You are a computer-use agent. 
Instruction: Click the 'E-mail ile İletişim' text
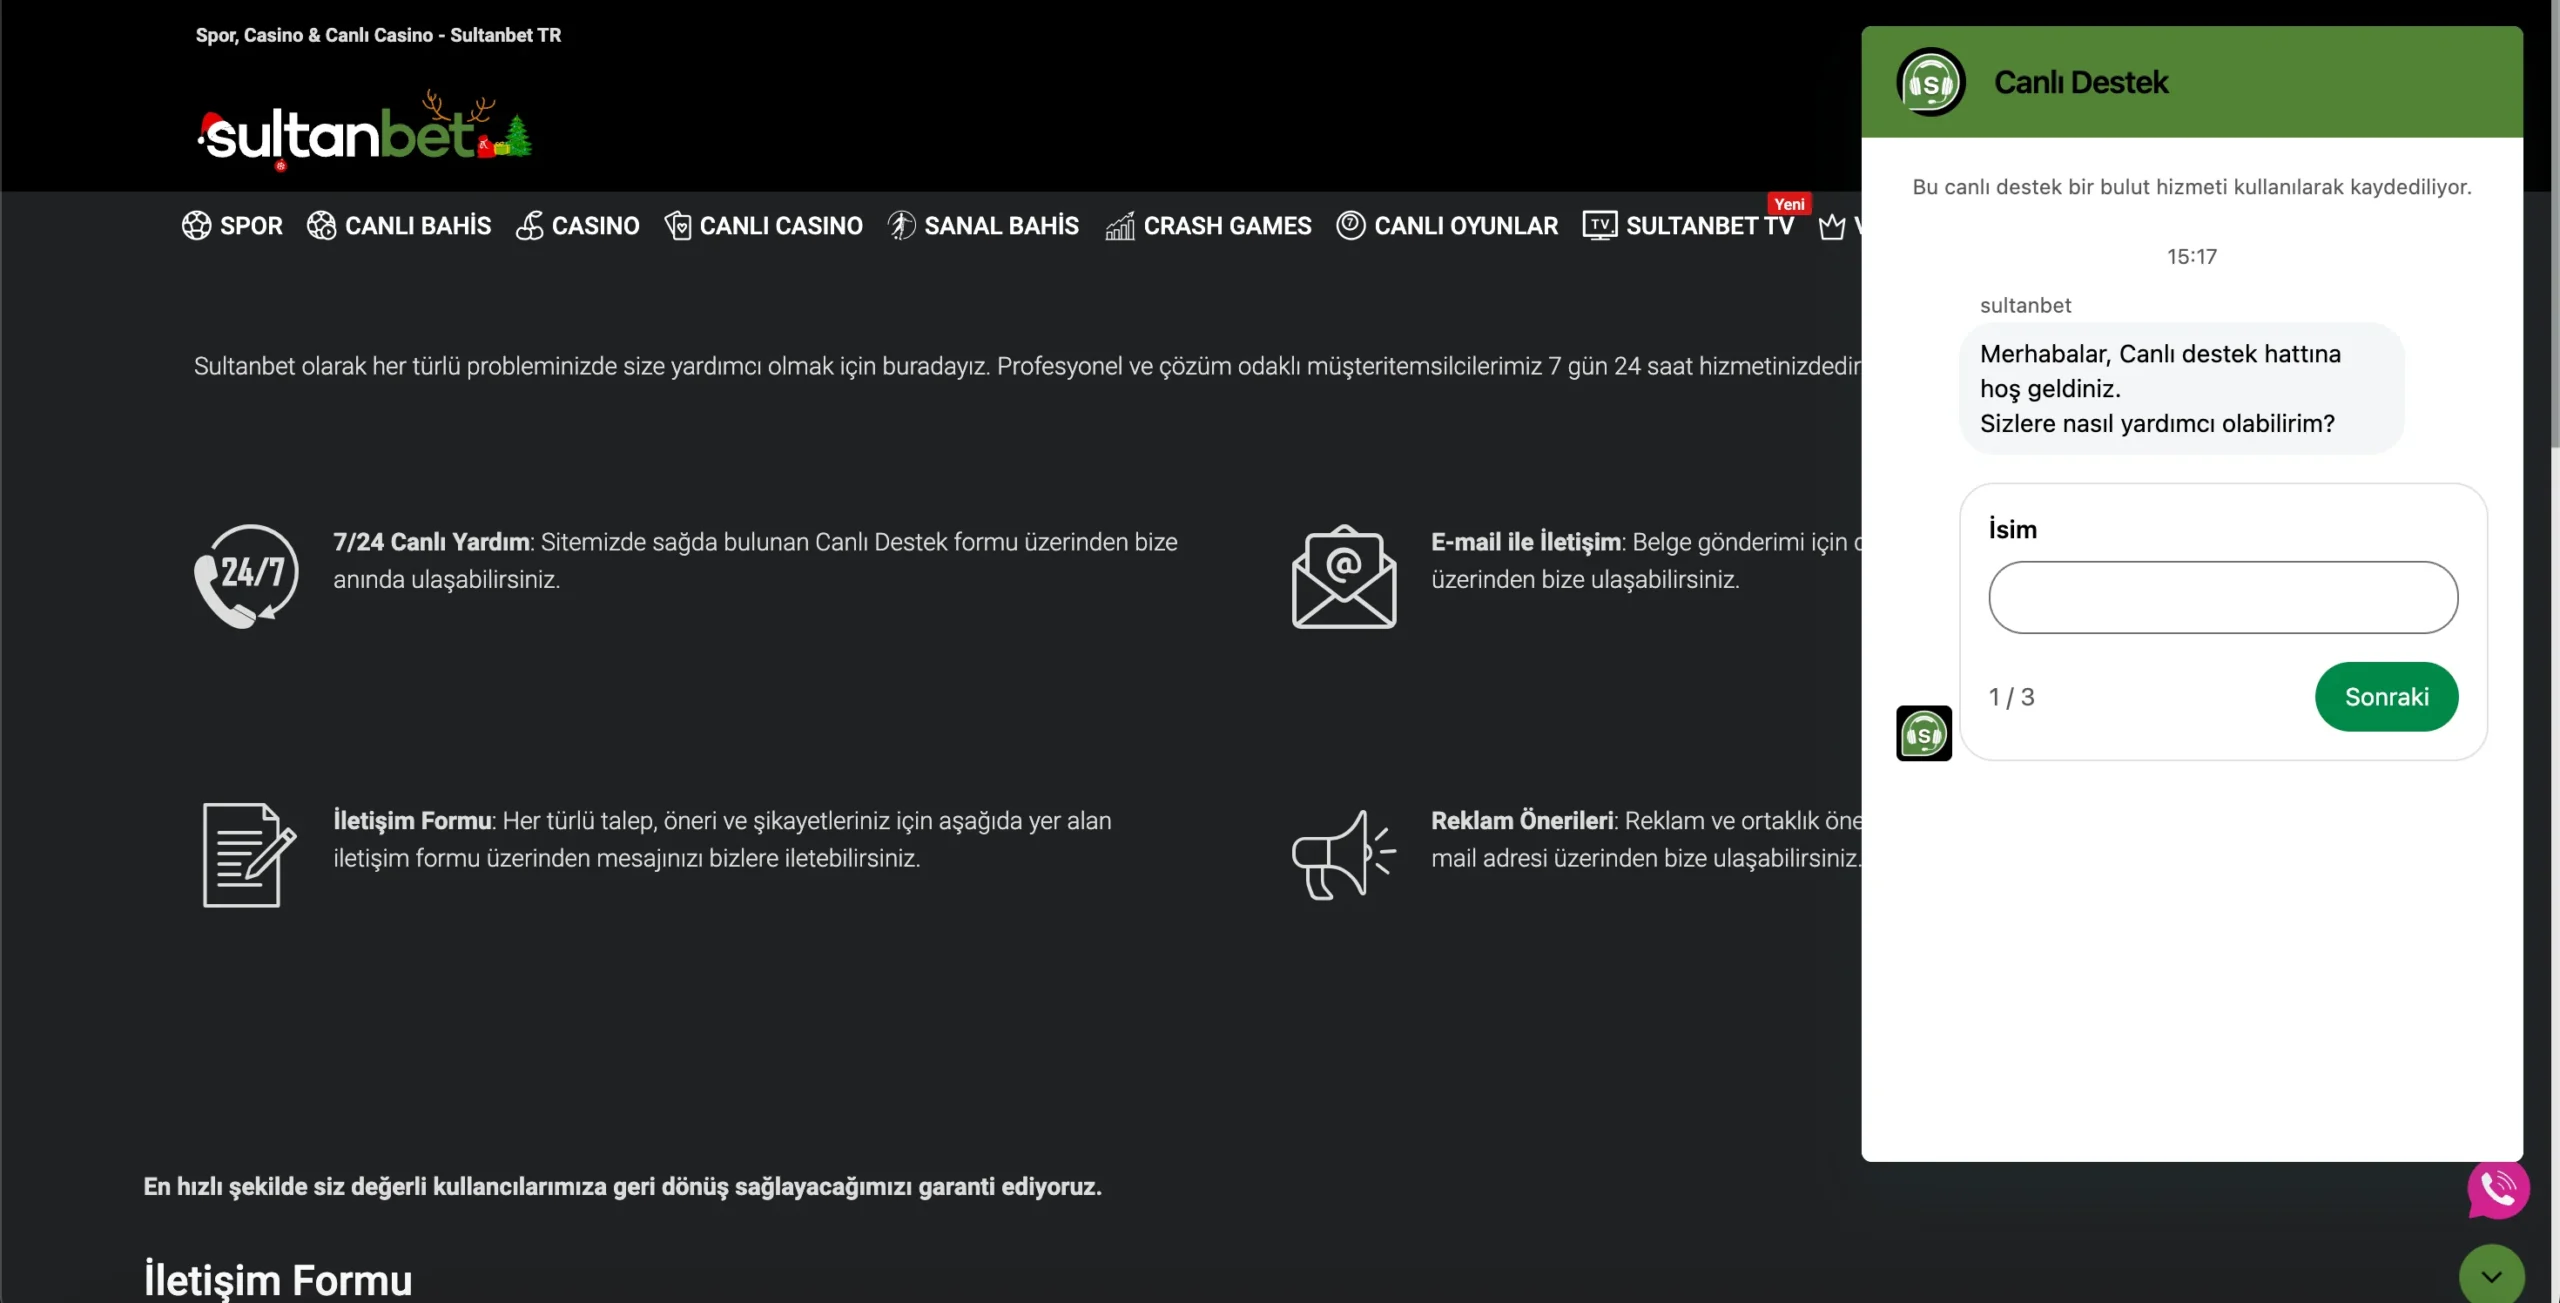click(x=1526, y=542)
